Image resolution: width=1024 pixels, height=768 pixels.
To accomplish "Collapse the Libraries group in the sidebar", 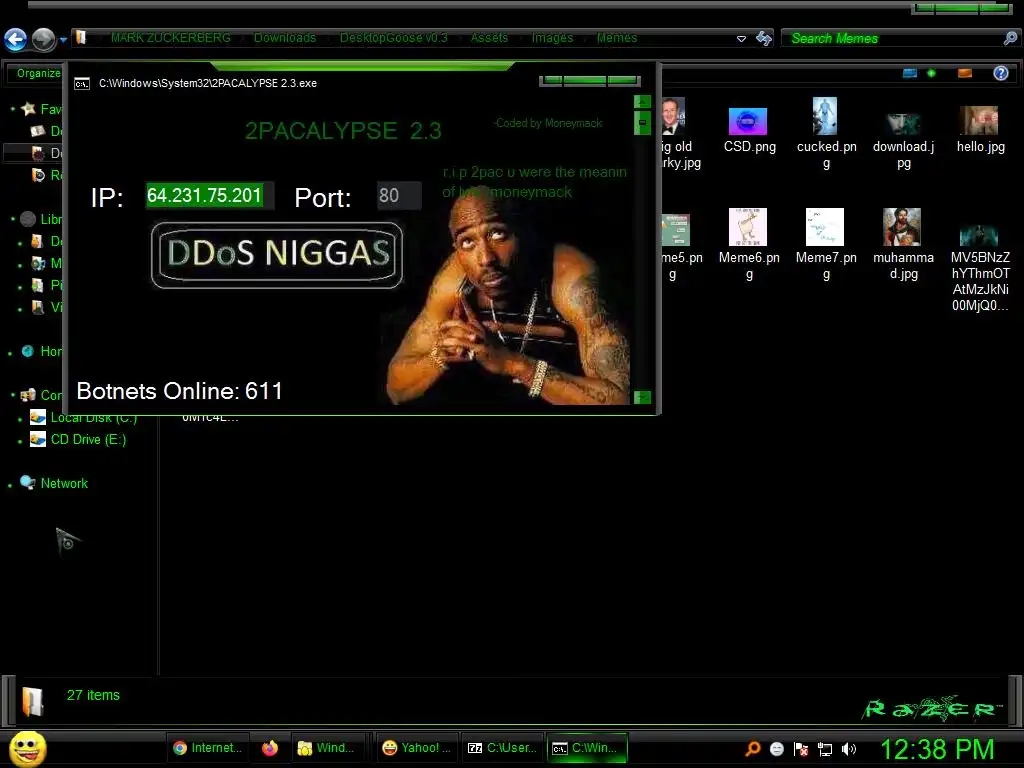I will (12, 219).
